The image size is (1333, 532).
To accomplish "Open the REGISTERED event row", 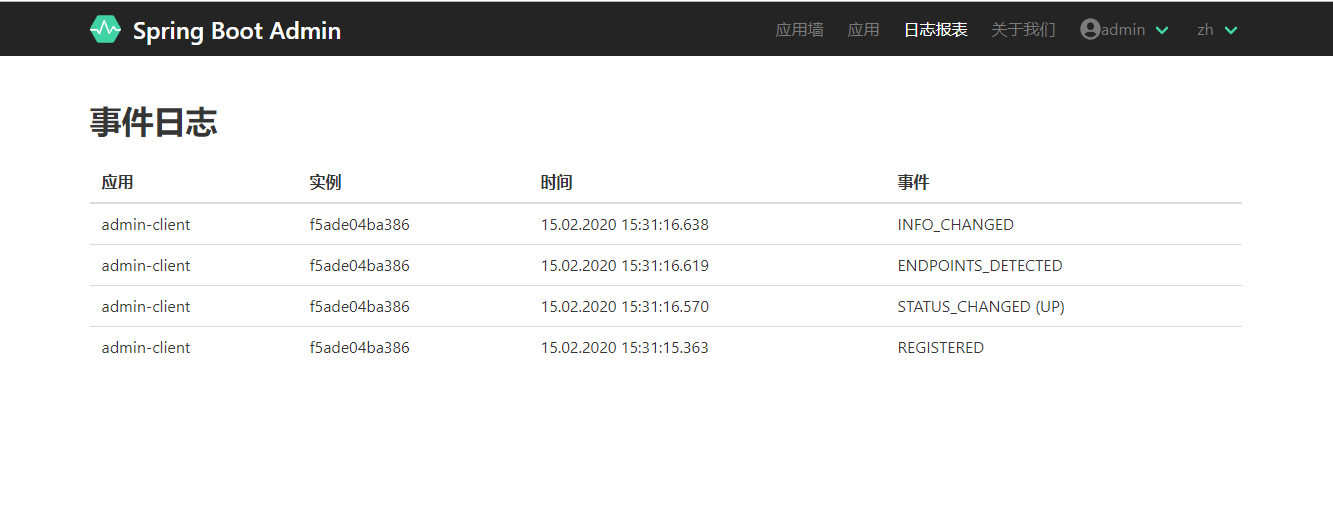I will coord(940,348).
